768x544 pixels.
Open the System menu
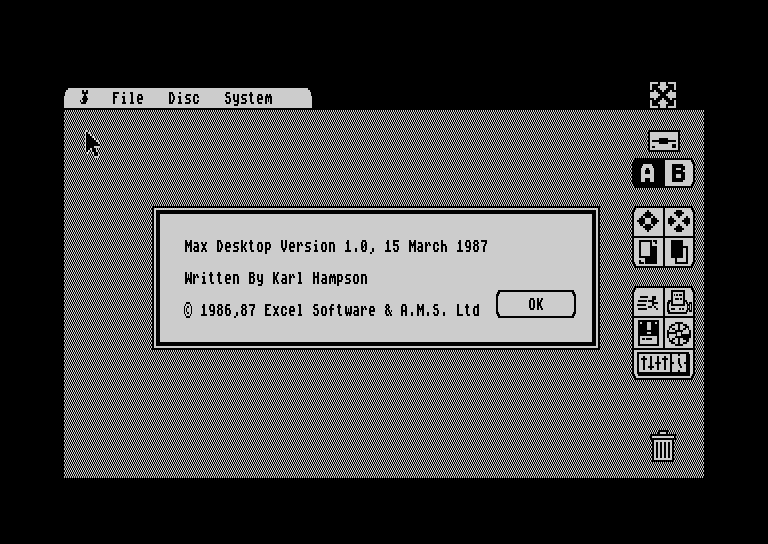(x=248, y=98)
